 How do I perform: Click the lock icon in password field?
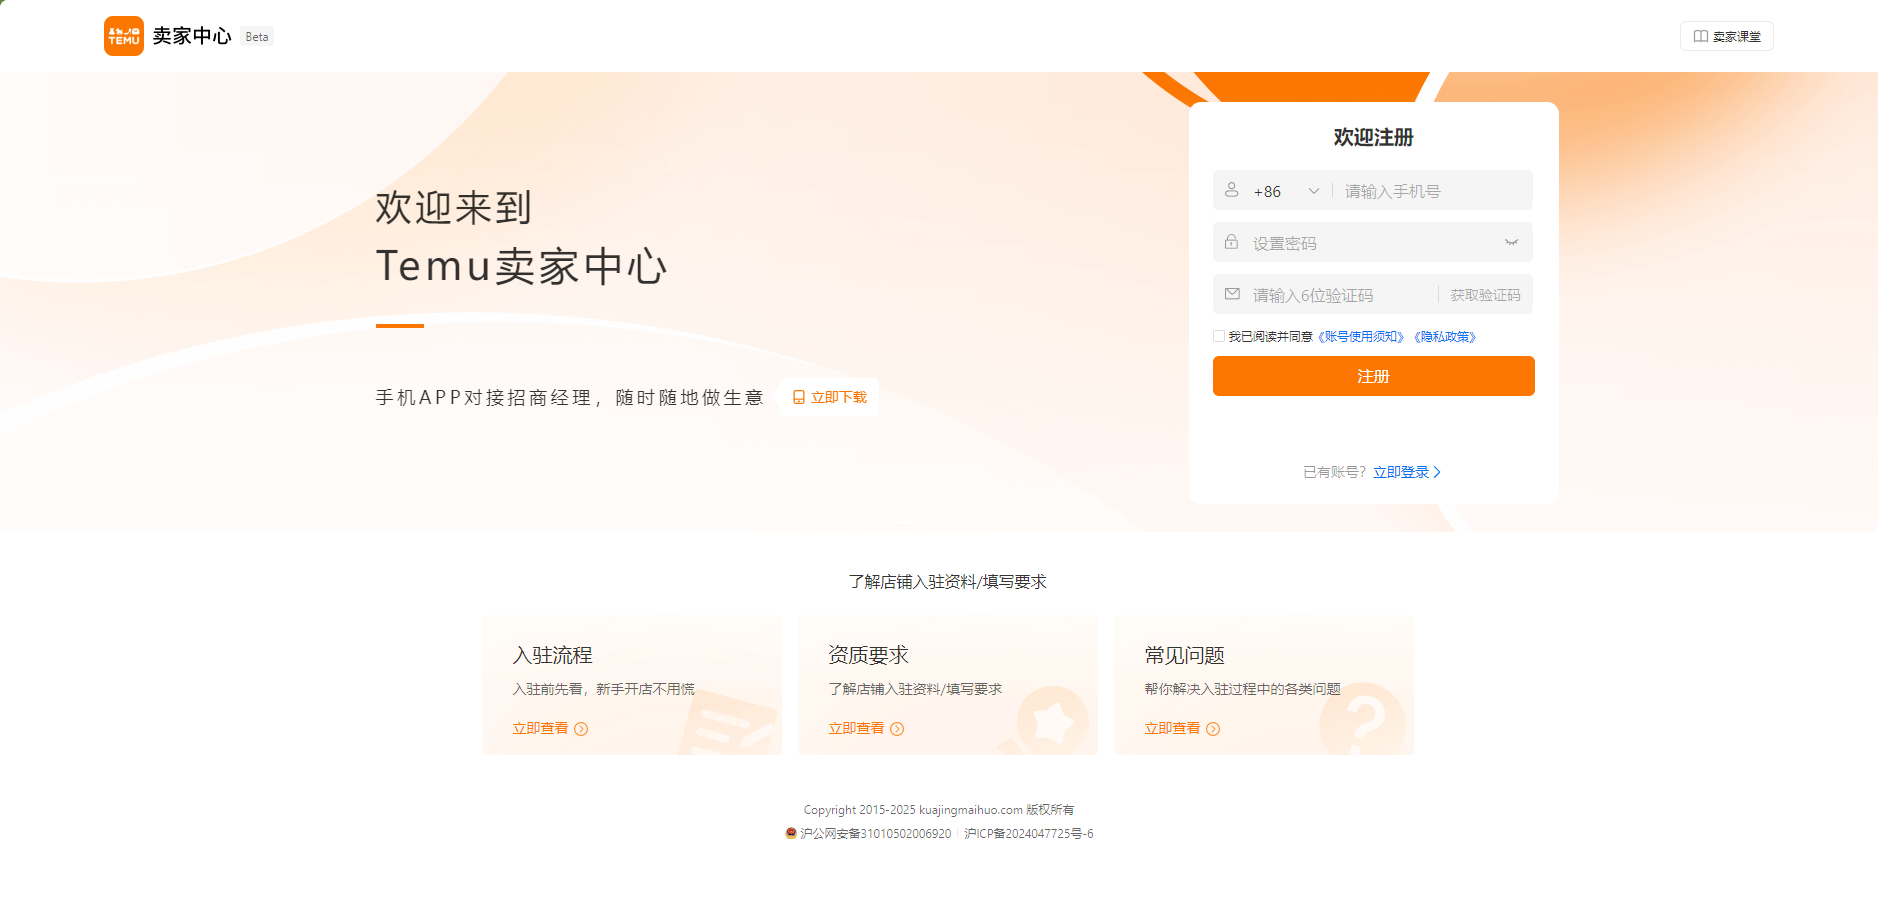1232,242
